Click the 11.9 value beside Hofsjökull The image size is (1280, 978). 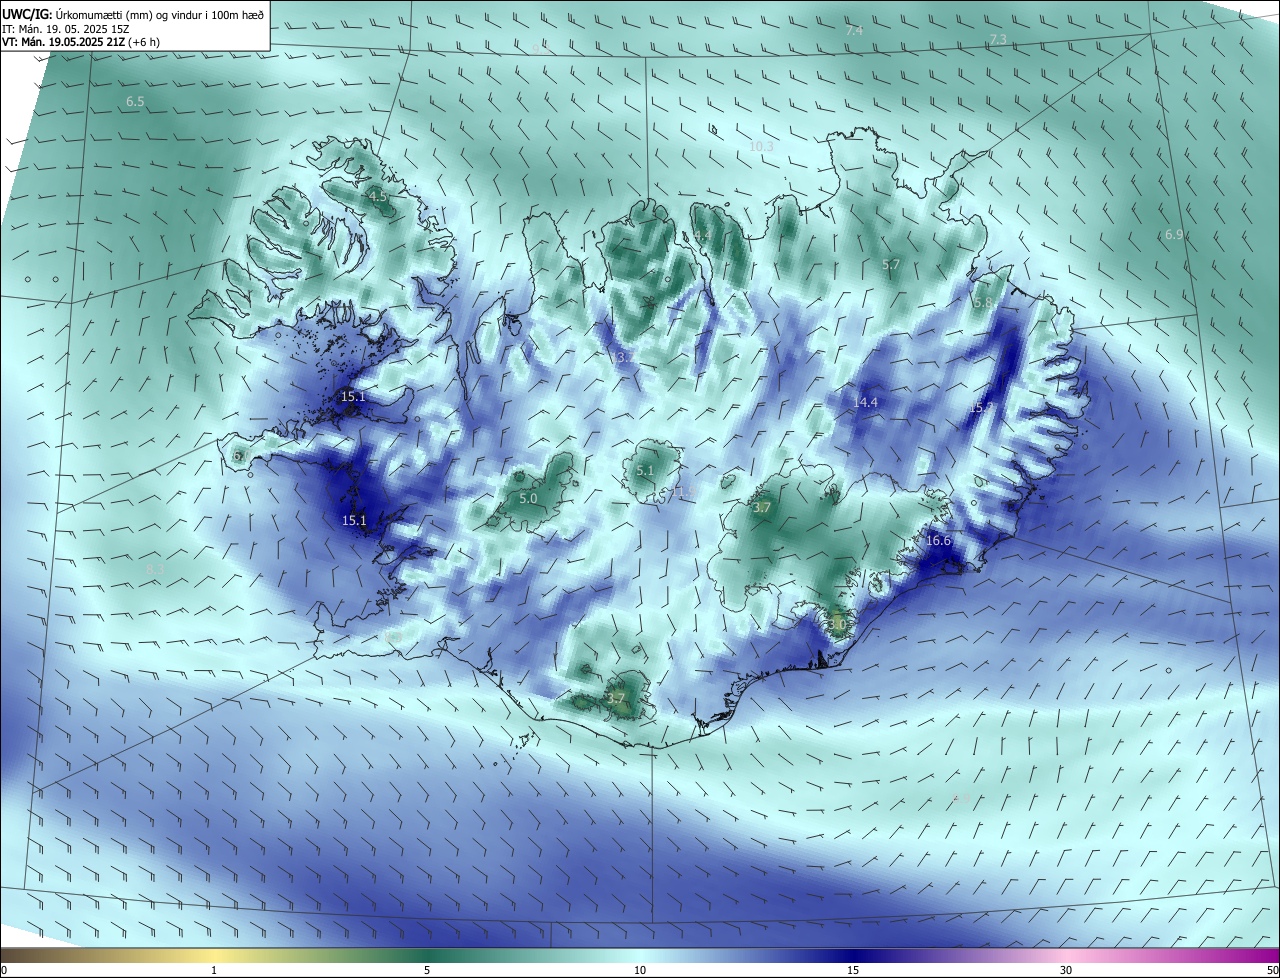685,491
